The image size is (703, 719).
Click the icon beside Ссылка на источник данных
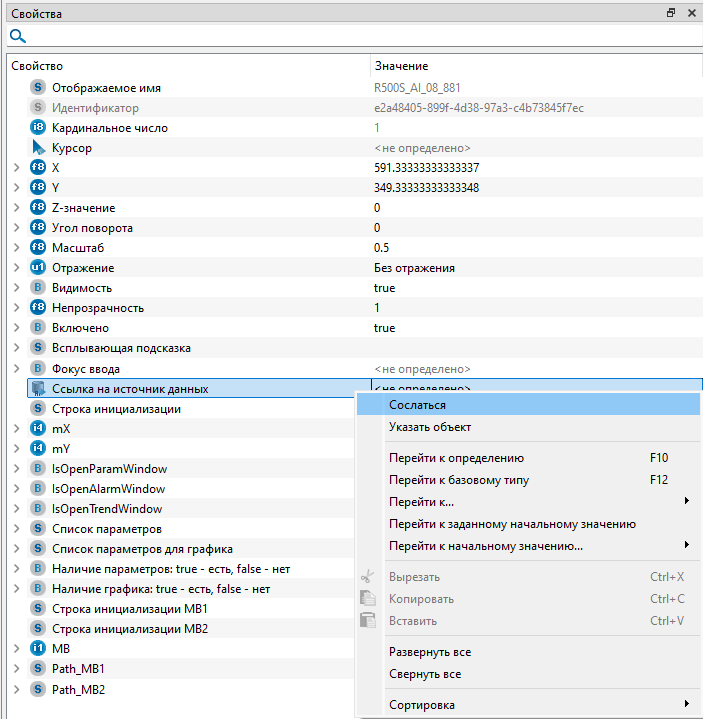coord(39,388)
